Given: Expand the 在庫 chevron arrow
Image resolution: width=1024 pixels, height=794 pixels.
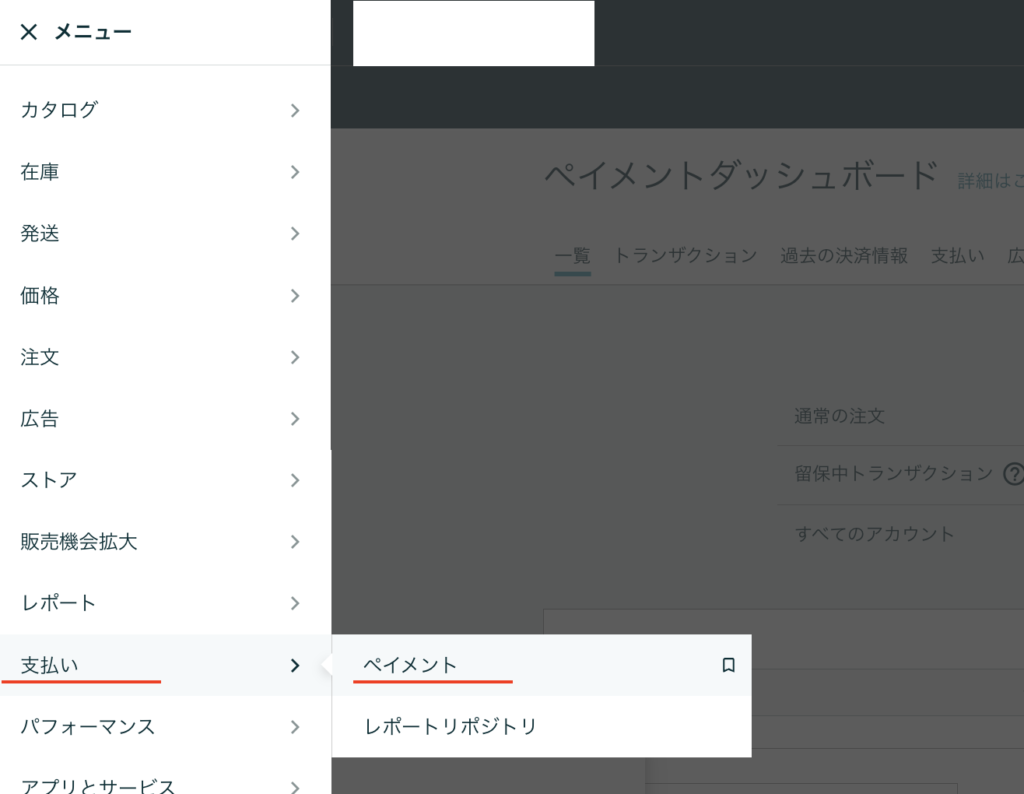Looking at the screenshot, I should point(295,172).
